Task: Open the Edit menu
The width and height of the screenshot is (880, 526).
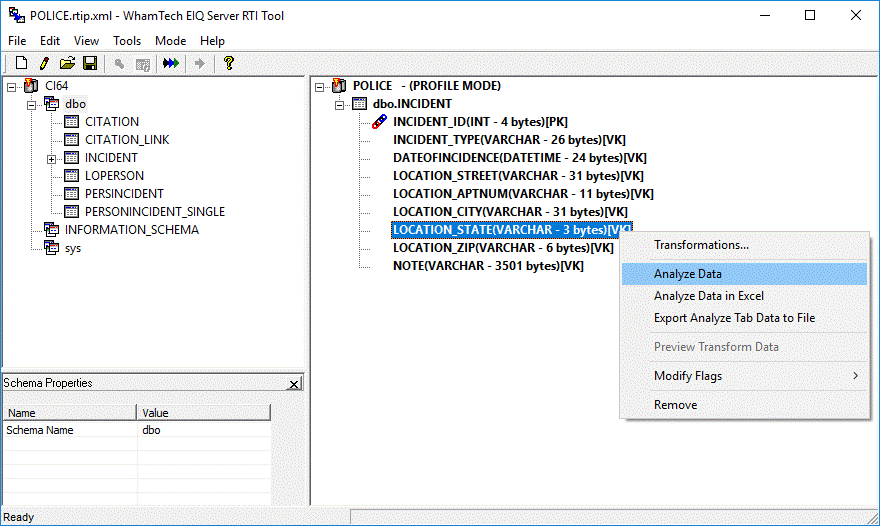Action: [50, 41]
